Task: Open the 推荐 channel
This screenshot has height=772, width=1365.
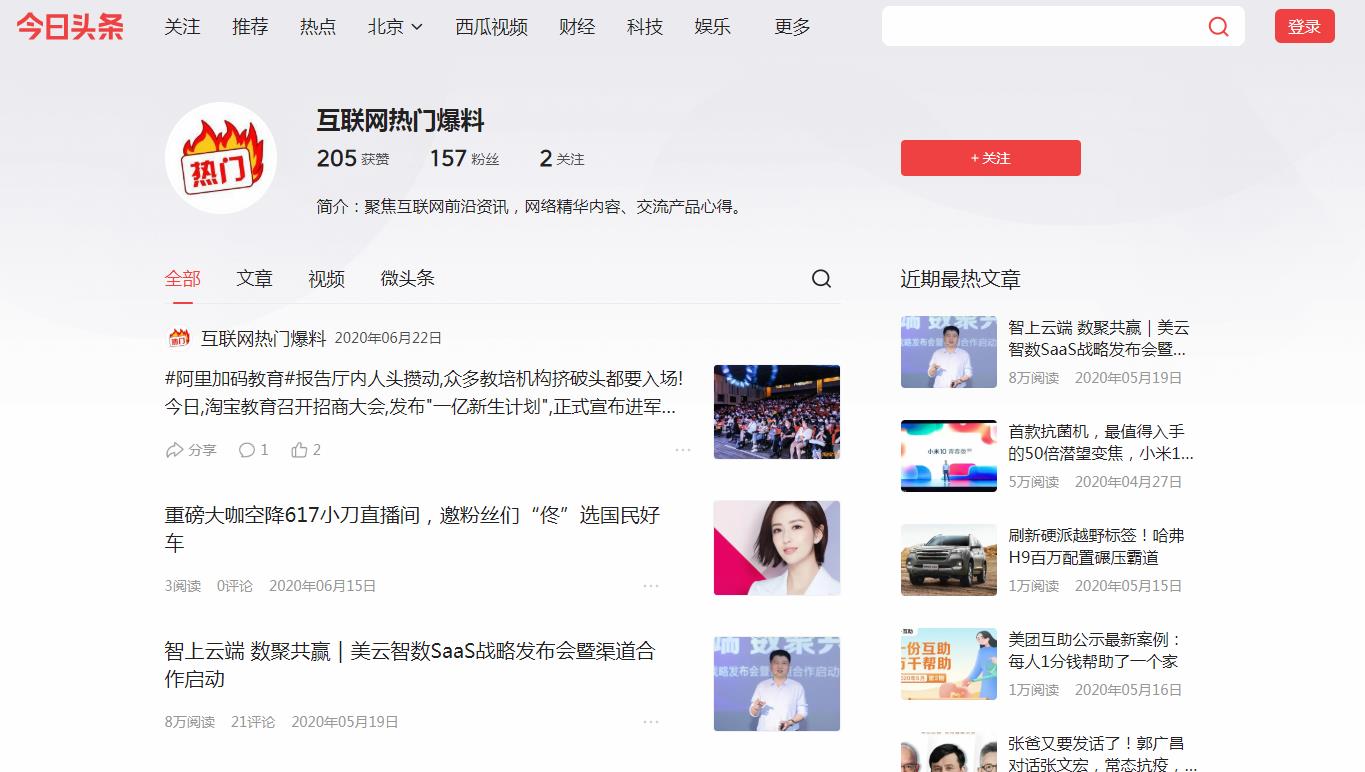Action: [x=250, y=27]
